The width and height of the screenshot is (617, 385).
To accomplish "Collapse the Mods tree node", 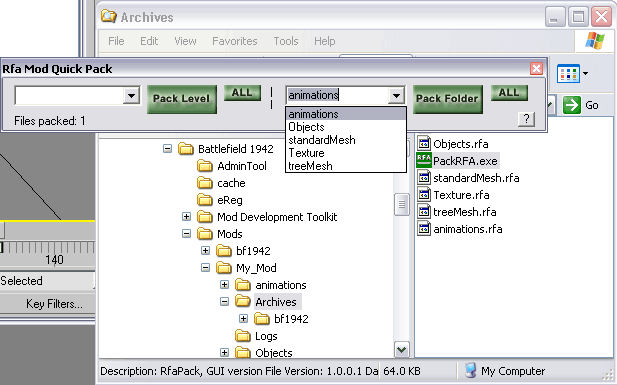I will 187,234.
